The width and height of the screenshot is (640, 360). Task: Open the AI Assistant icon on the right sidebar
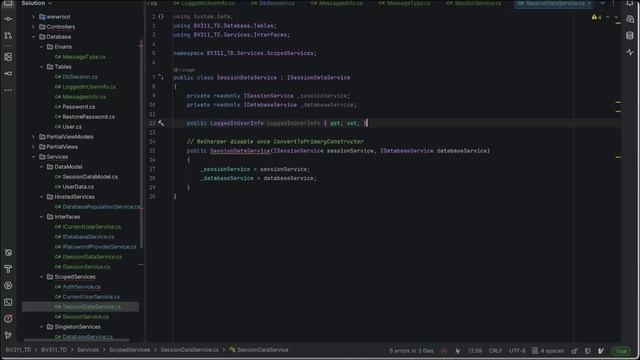point(630,19)
